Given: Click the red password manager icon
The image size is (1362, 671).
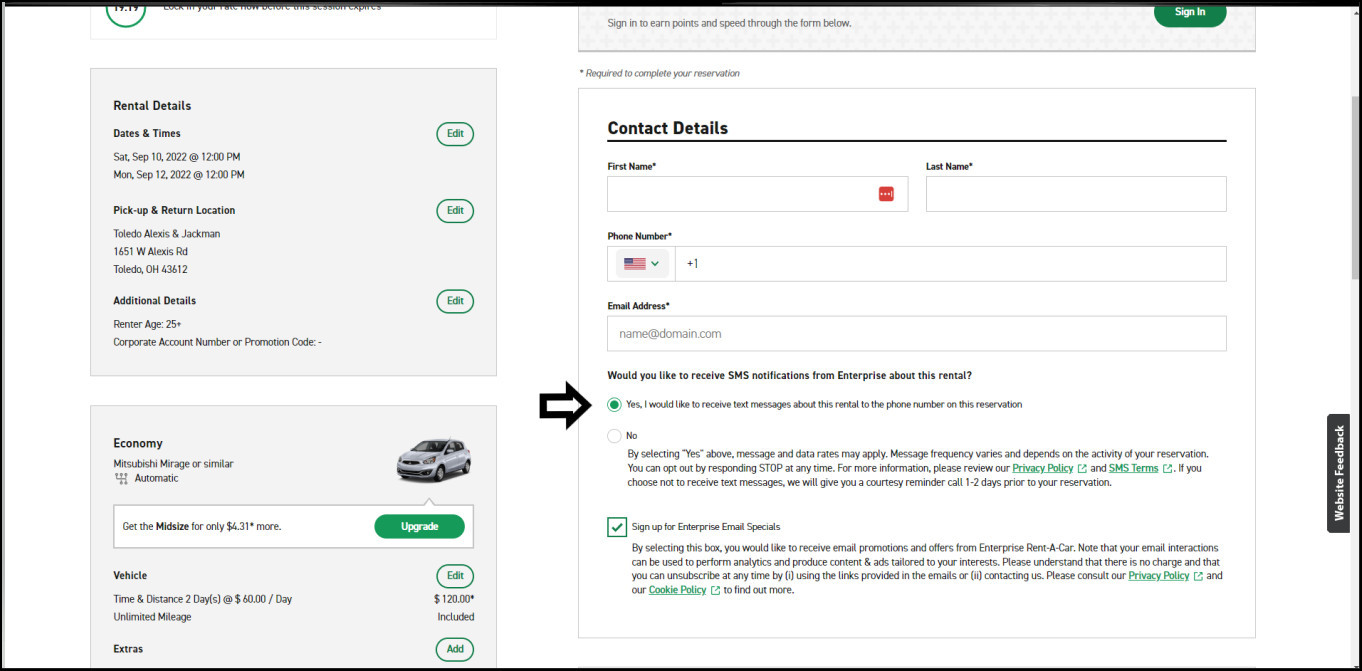Looking at the screenshot, I should (886, 194).
